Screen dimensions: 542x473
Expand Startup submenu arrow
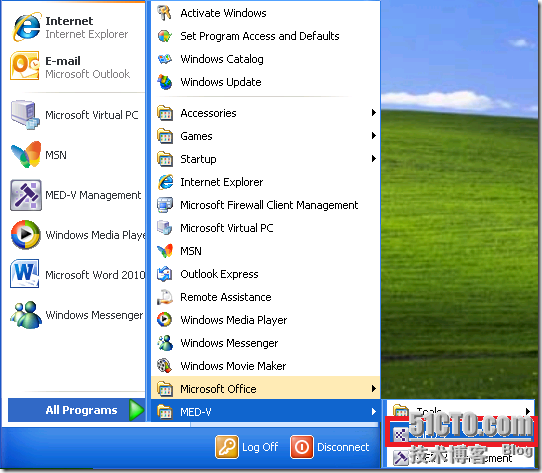373,159
